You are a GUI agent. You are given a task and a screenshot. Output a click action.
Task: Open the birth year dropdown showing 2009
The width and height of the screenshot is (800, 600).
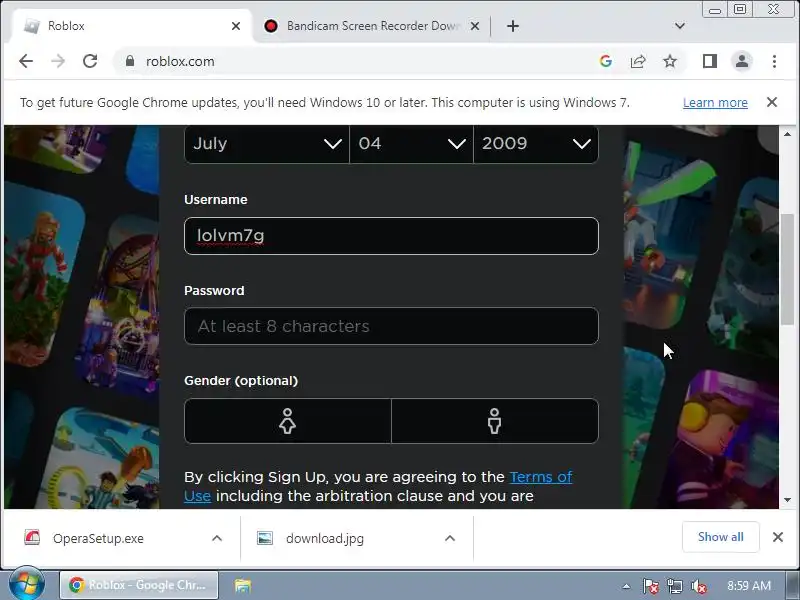(536, 144)
